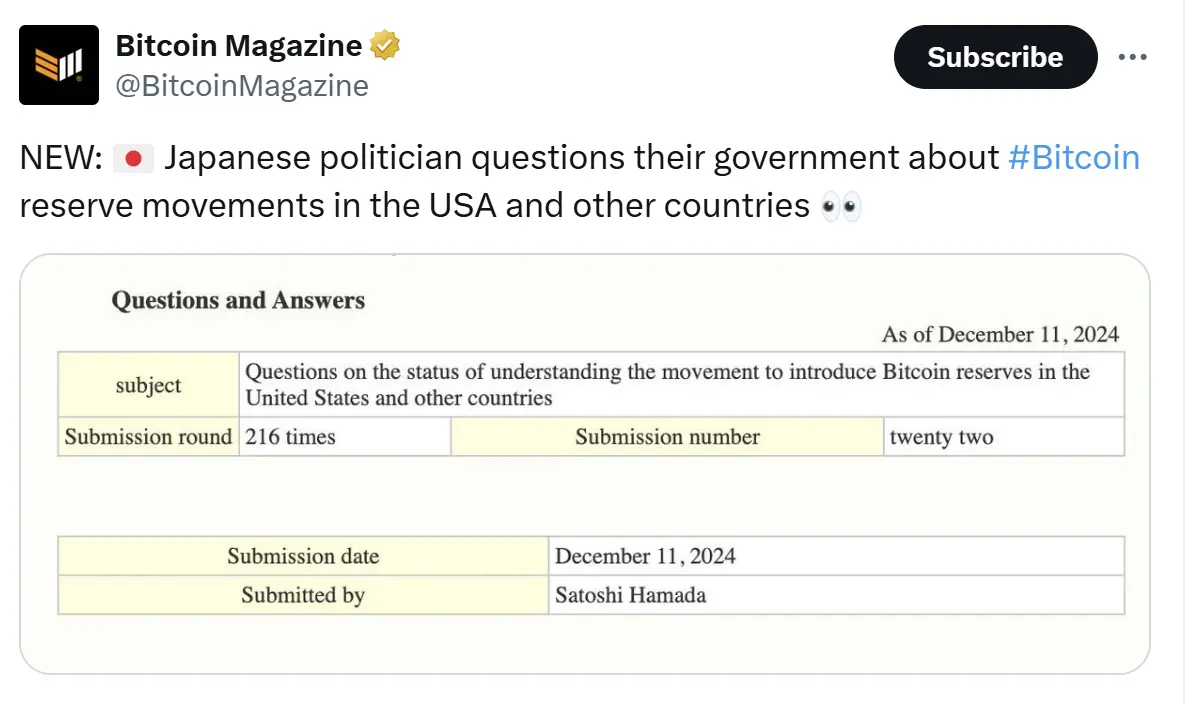Open the #Bitcoin hashtag
The height and width of the screenshot is (704, 1202).
pyautogui.click(x=1074, y=157)
